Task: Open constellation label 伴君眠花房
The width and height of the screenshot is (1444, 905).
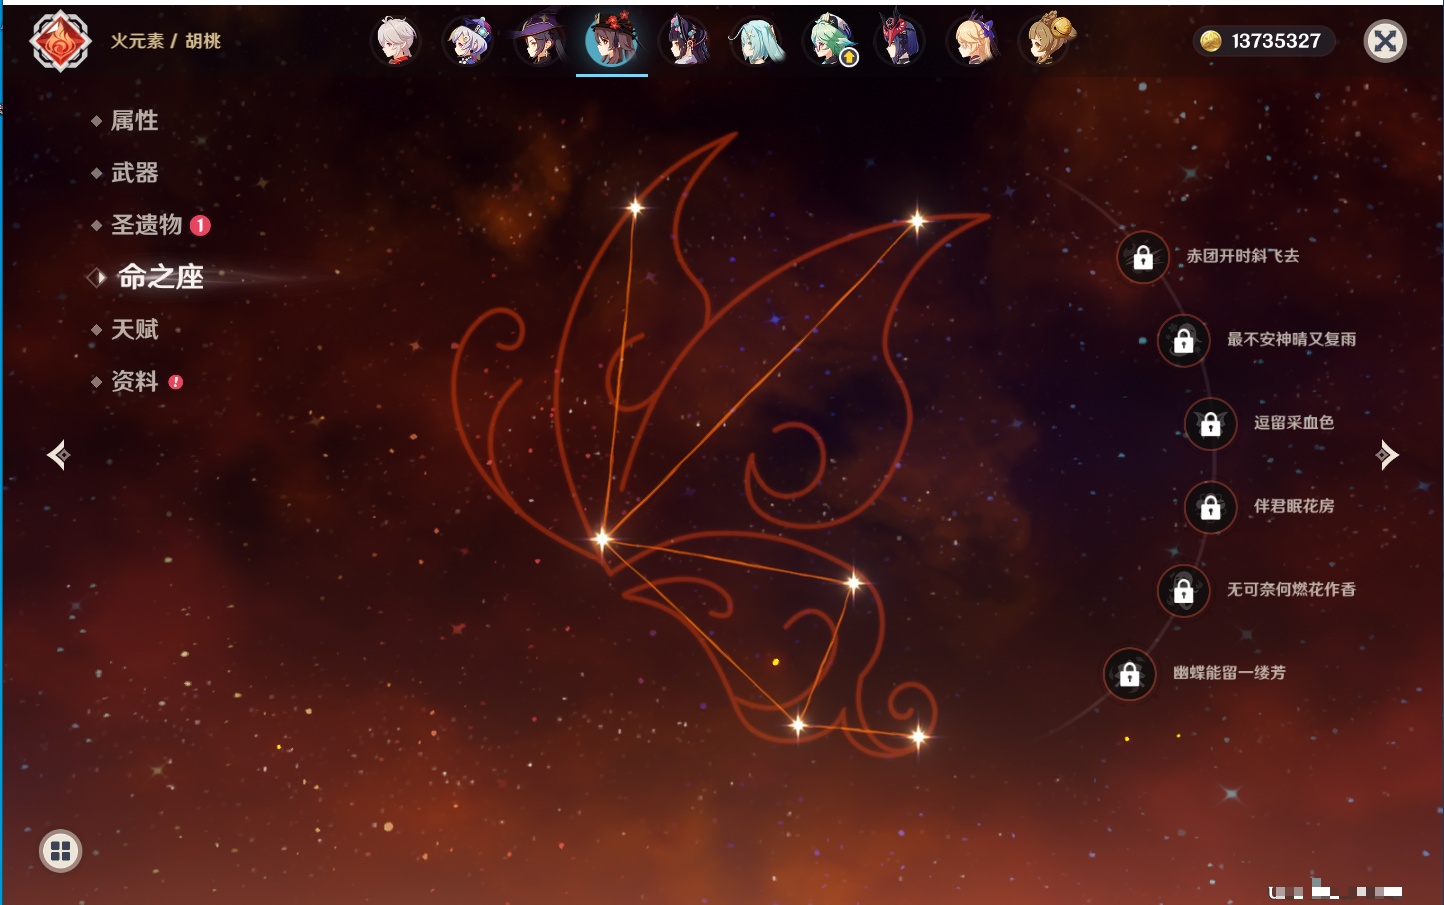Action: click(x=1294, y=506)
